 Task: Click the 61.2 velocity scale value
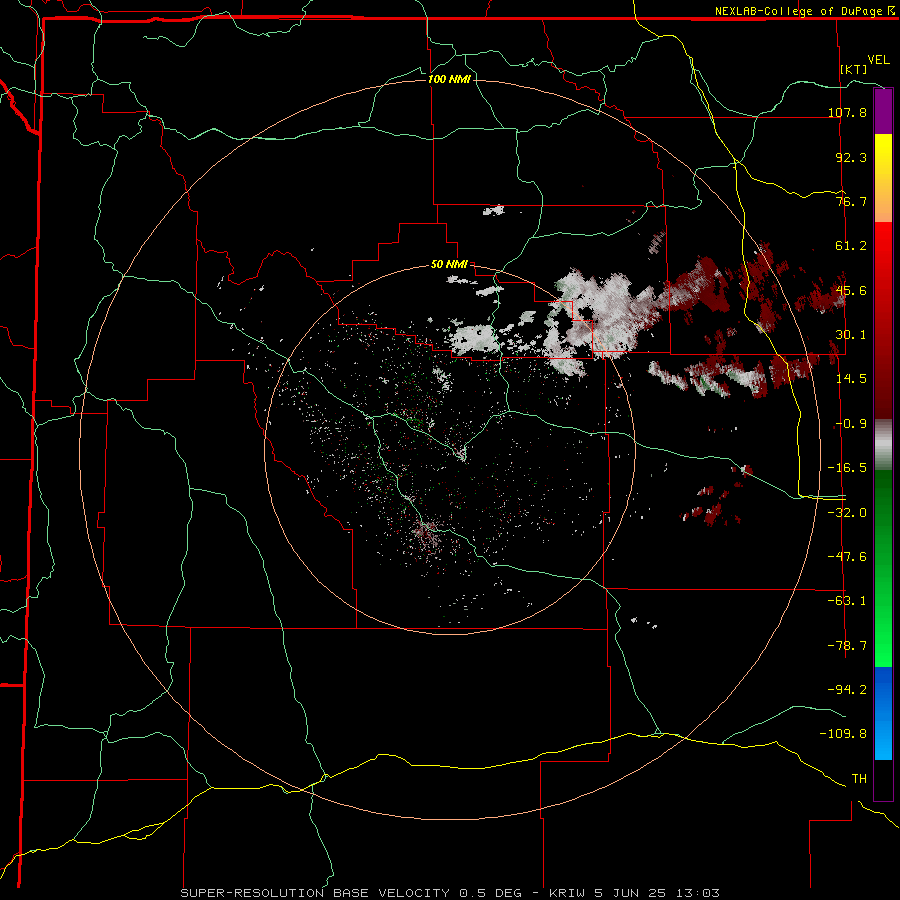click(x=851, y=246)
